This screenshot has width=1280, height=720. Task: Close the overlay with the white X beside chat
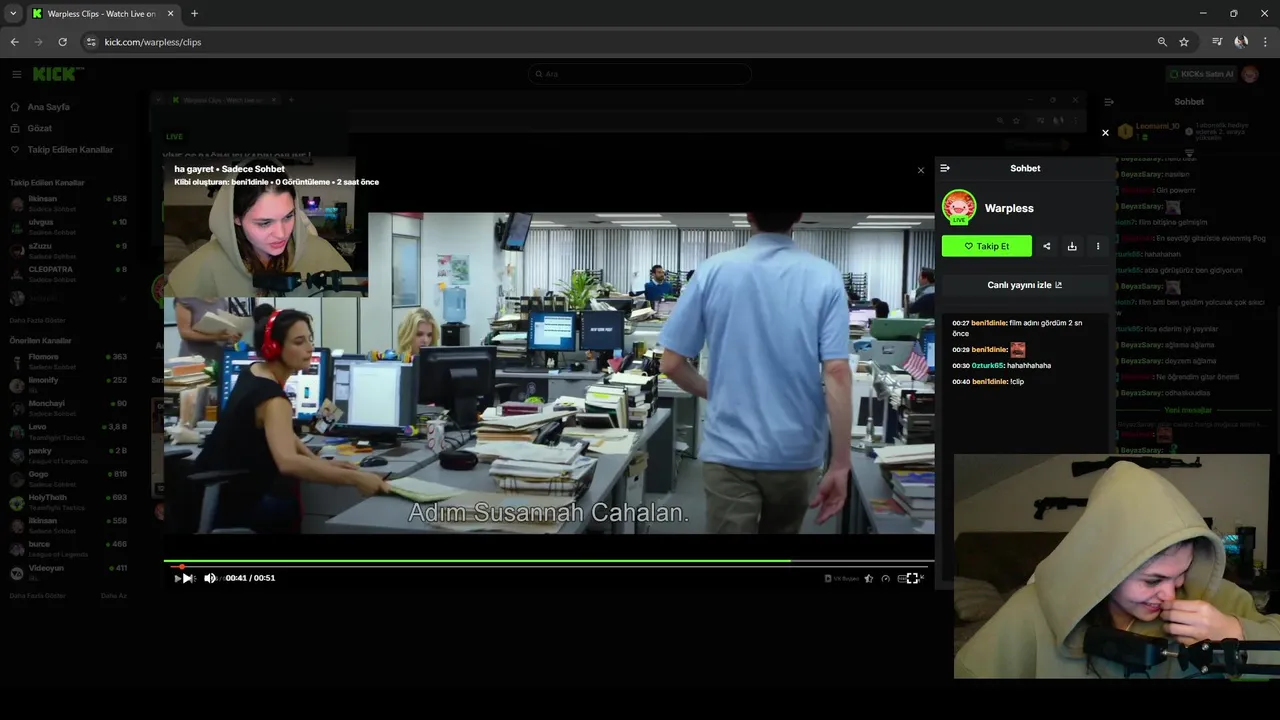(x=1105, y=132)
